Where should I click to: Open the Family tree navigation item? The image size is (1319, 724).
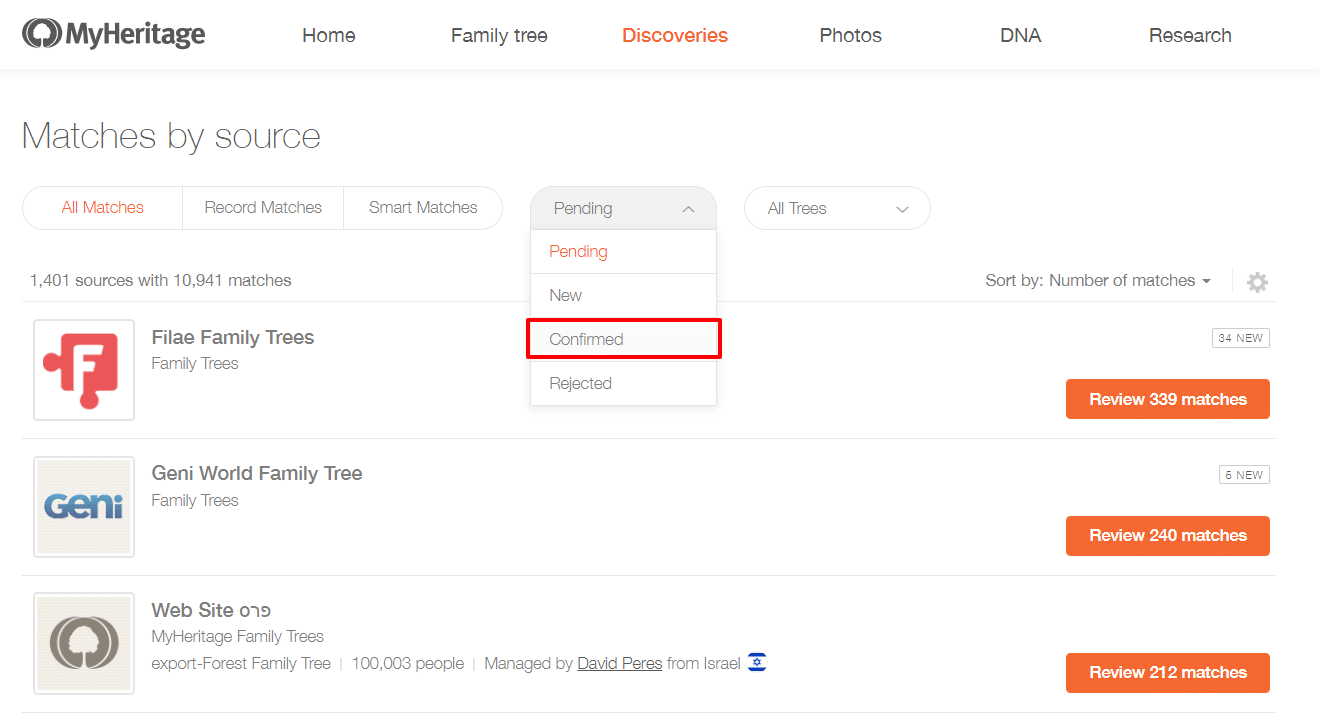(x=499, y=35)
